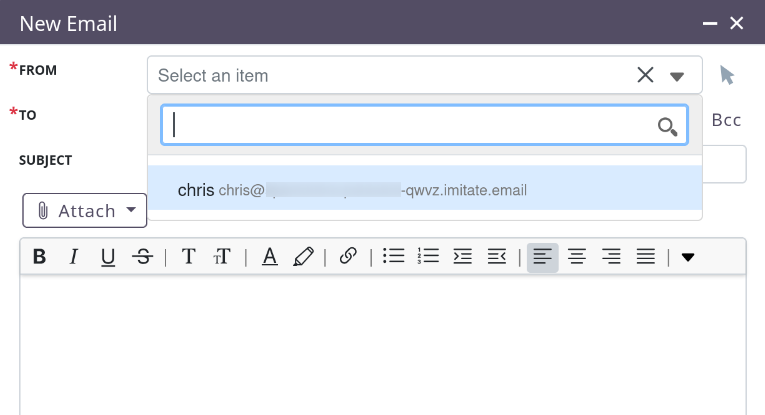Click the sender search input box
Viewport: 765px width, 415px height.
[x=410, y=125]
